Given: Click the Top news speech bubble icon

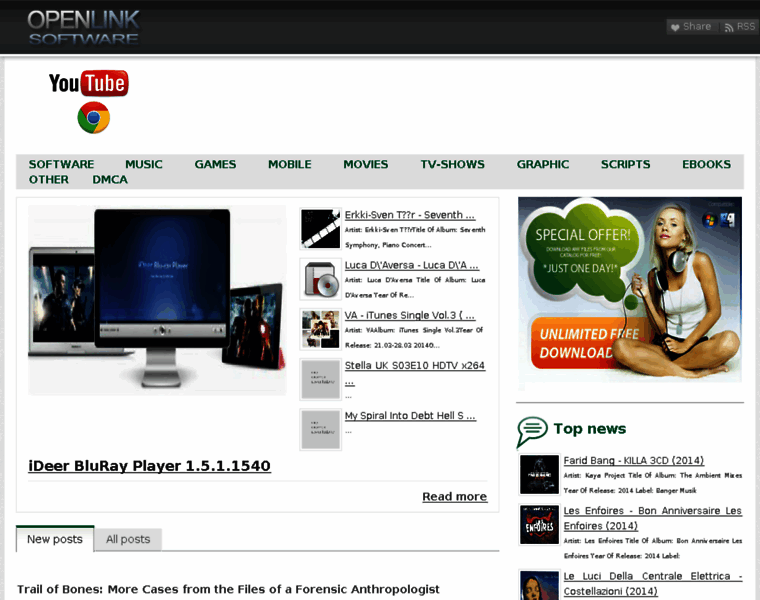Looking at the screenshot, I should coord(532,431).
